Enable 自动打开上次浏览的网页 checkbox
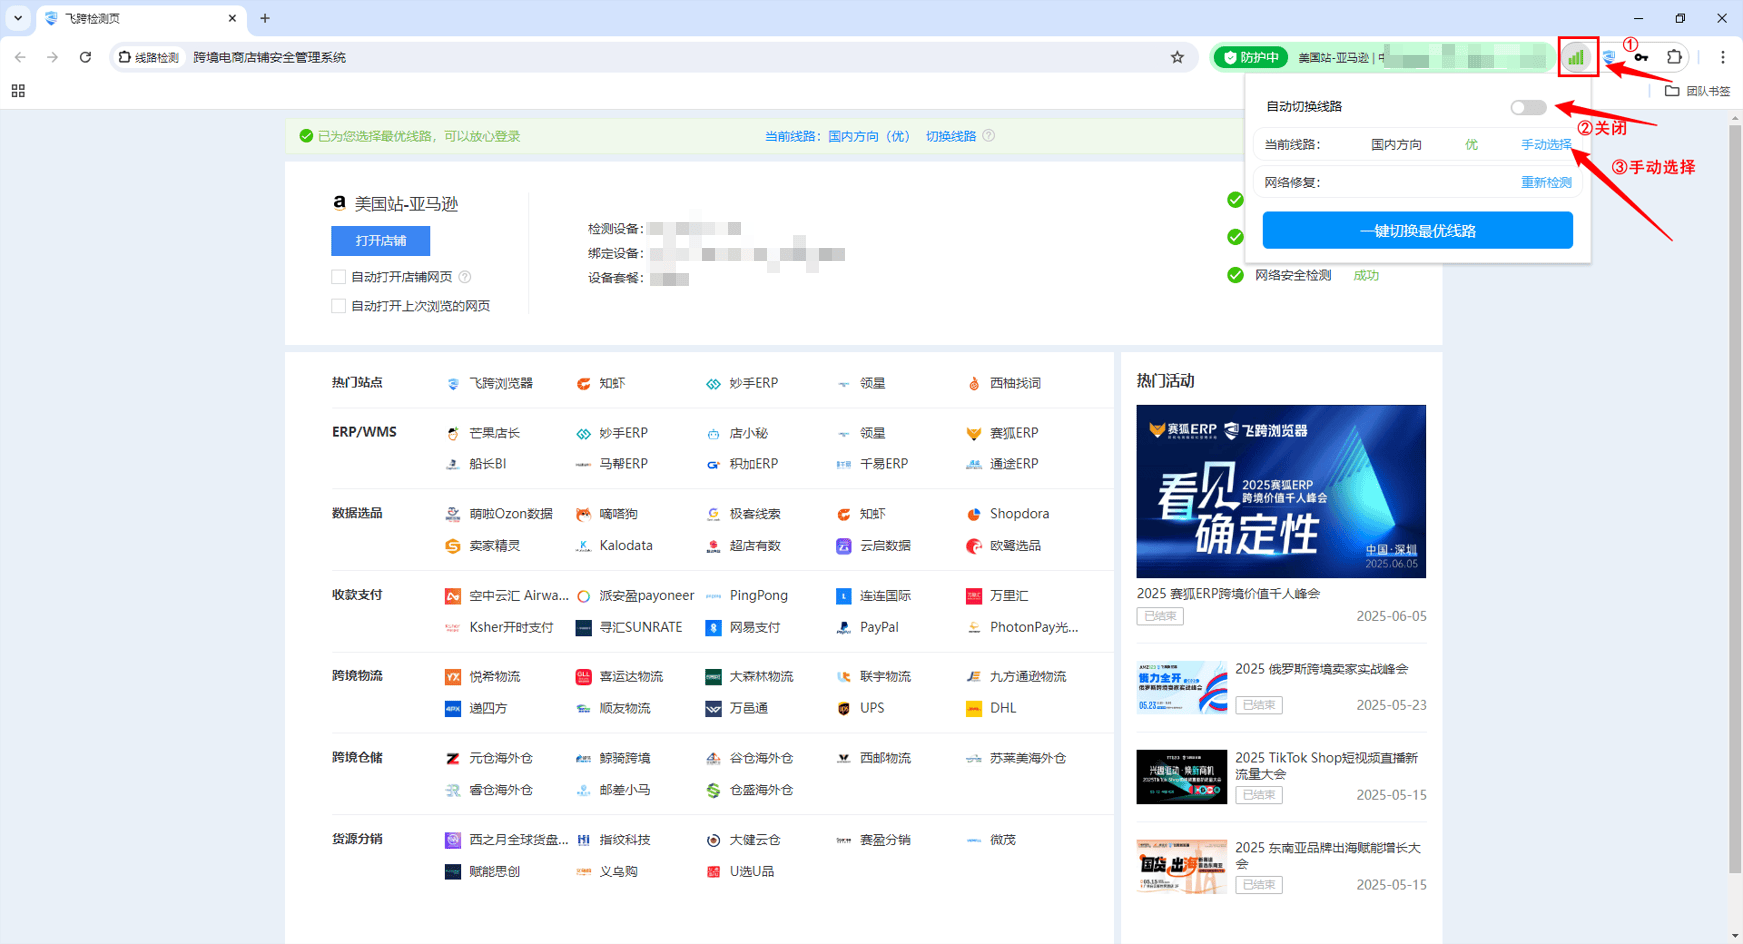The height and width of the screenshot is (944, 1743). 339,306
